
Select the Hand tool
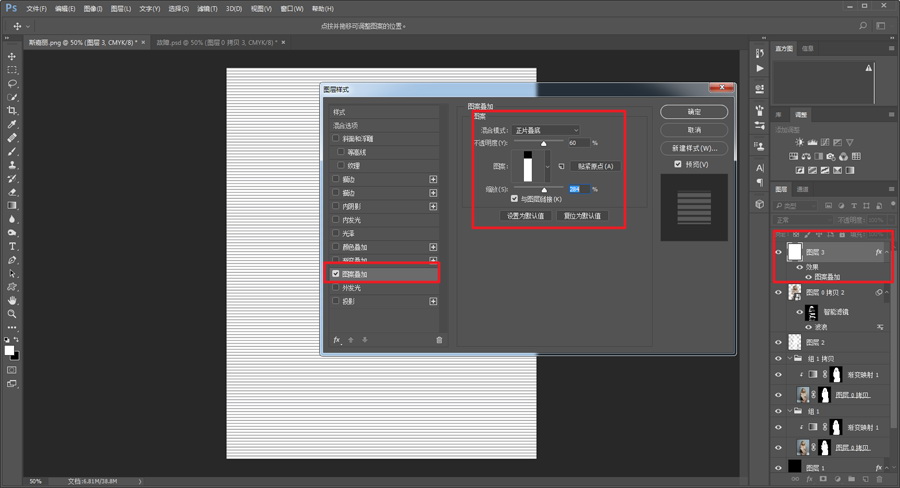[x=12, y=300]
